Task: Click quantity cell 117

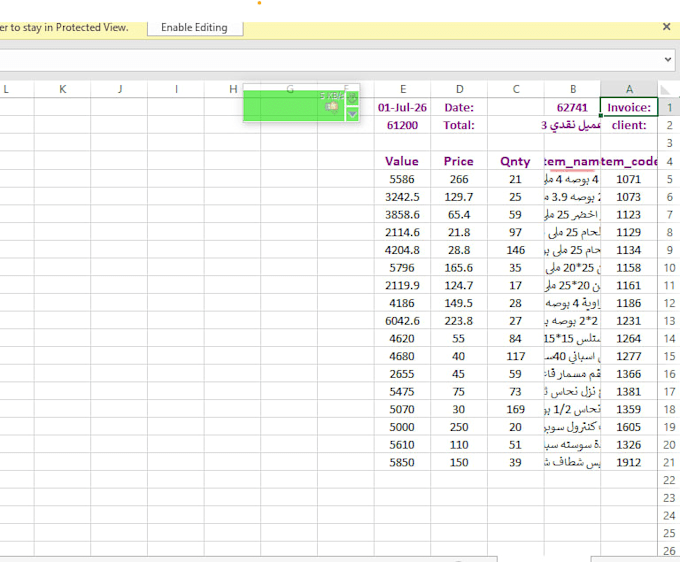Action: (x=516, y=356)
